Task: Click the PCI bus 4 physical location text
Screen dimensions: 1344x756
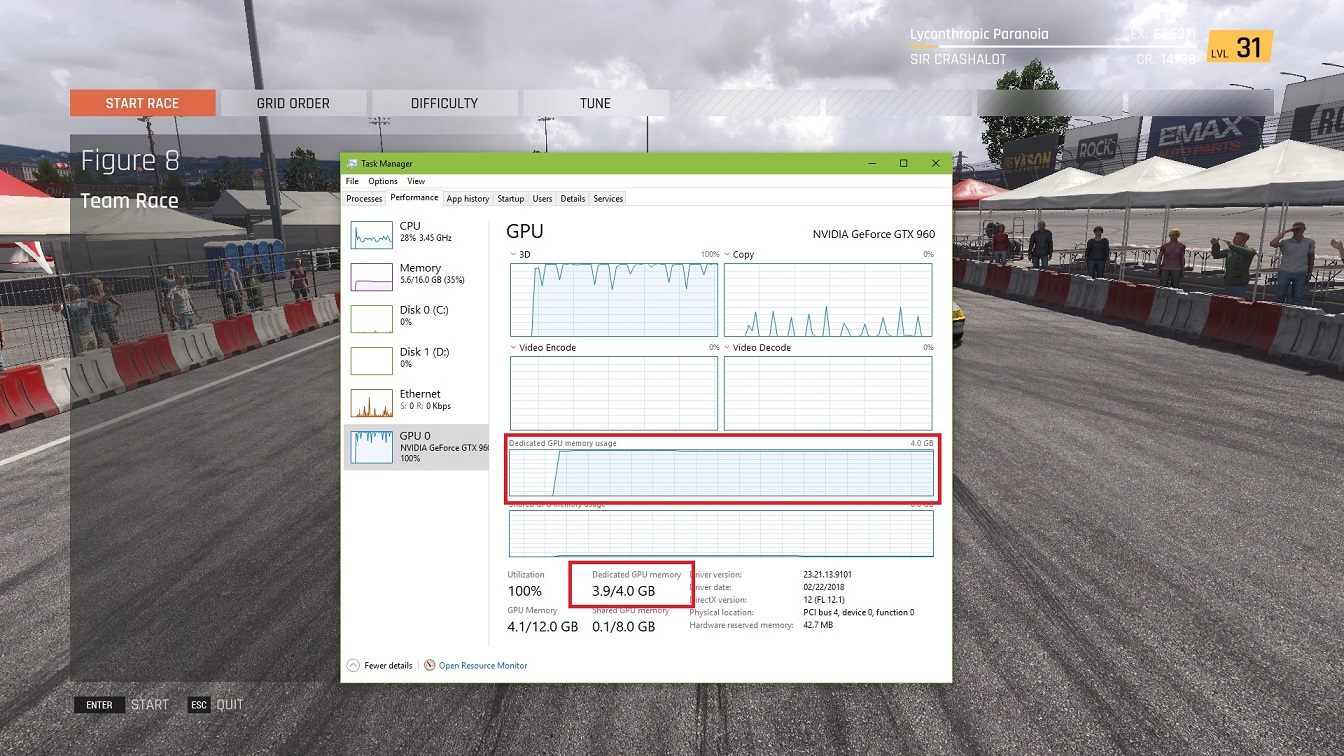Action: pyautogui.click(x=859, y=612)
